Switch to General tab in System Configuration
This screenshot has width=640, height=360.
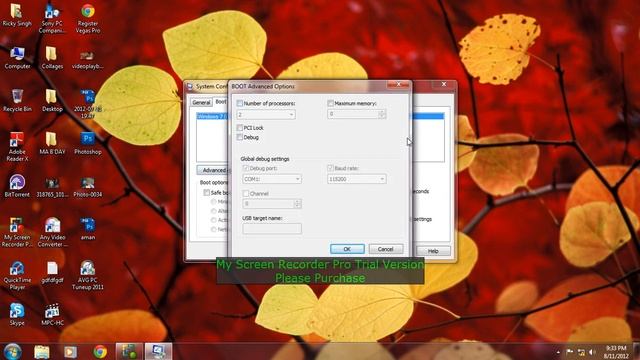[201, 102]
